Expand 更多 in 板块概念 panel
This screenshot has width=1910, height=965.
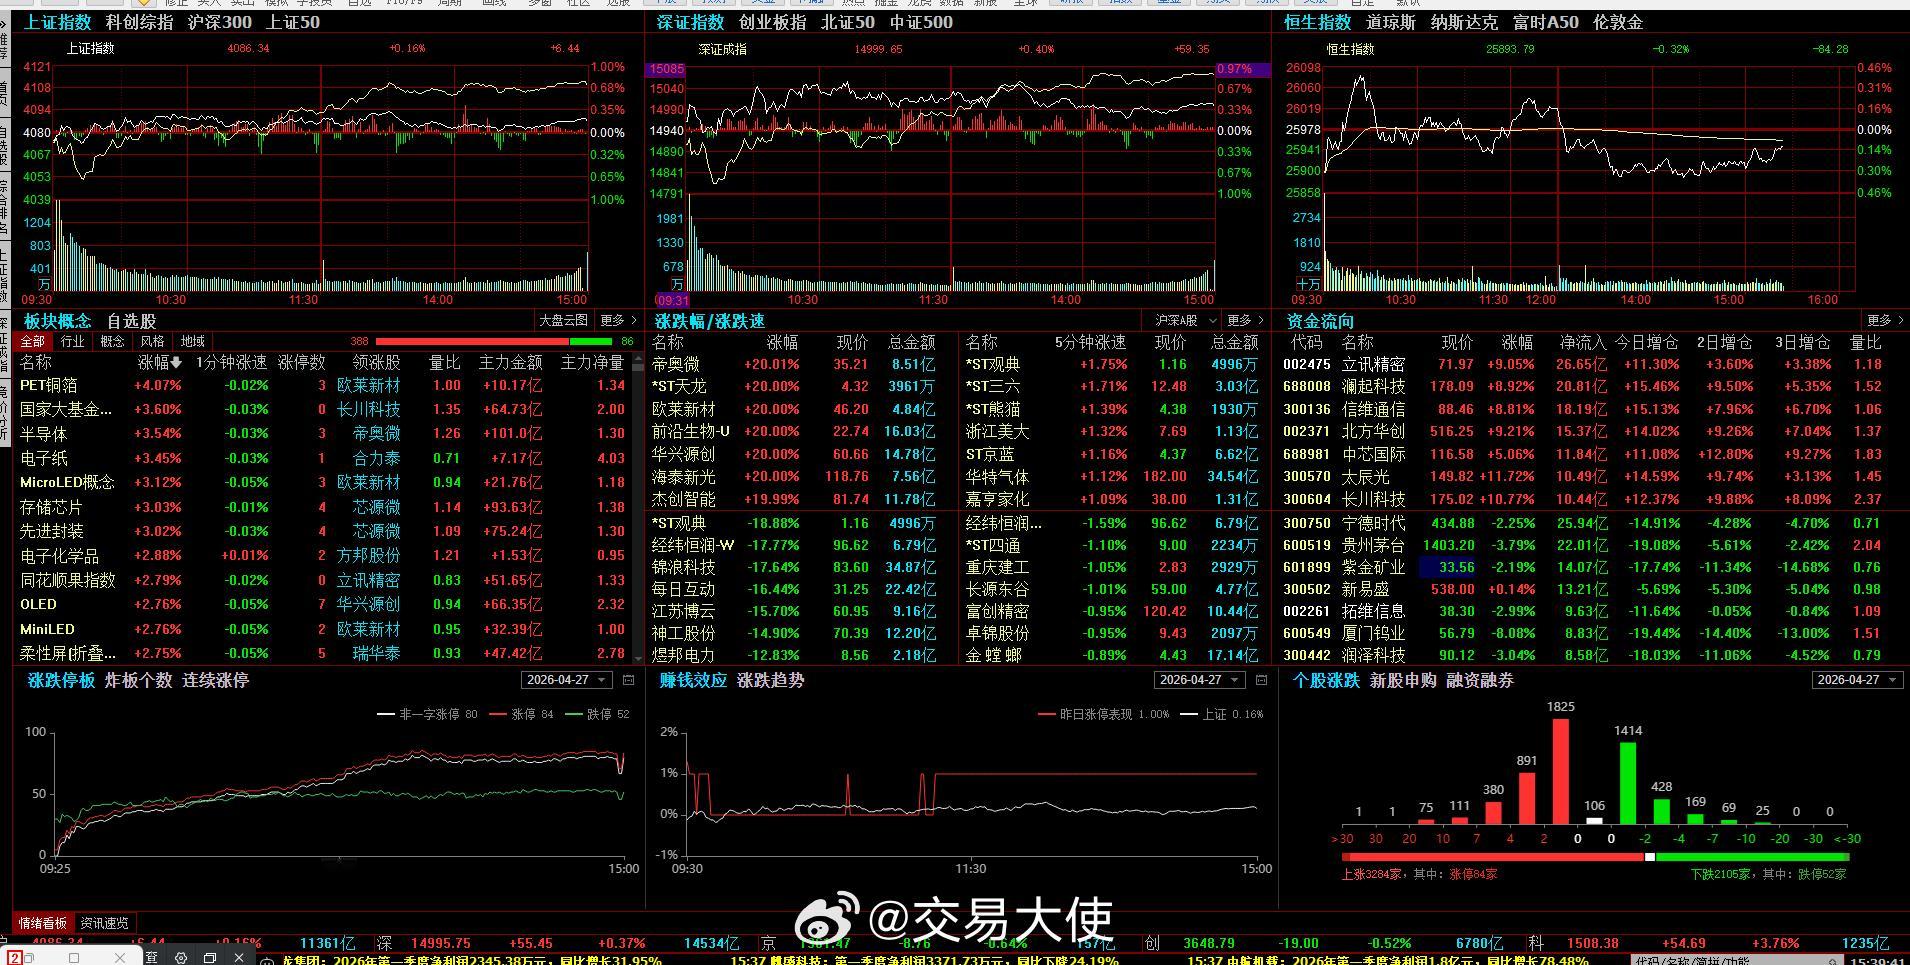617,320
